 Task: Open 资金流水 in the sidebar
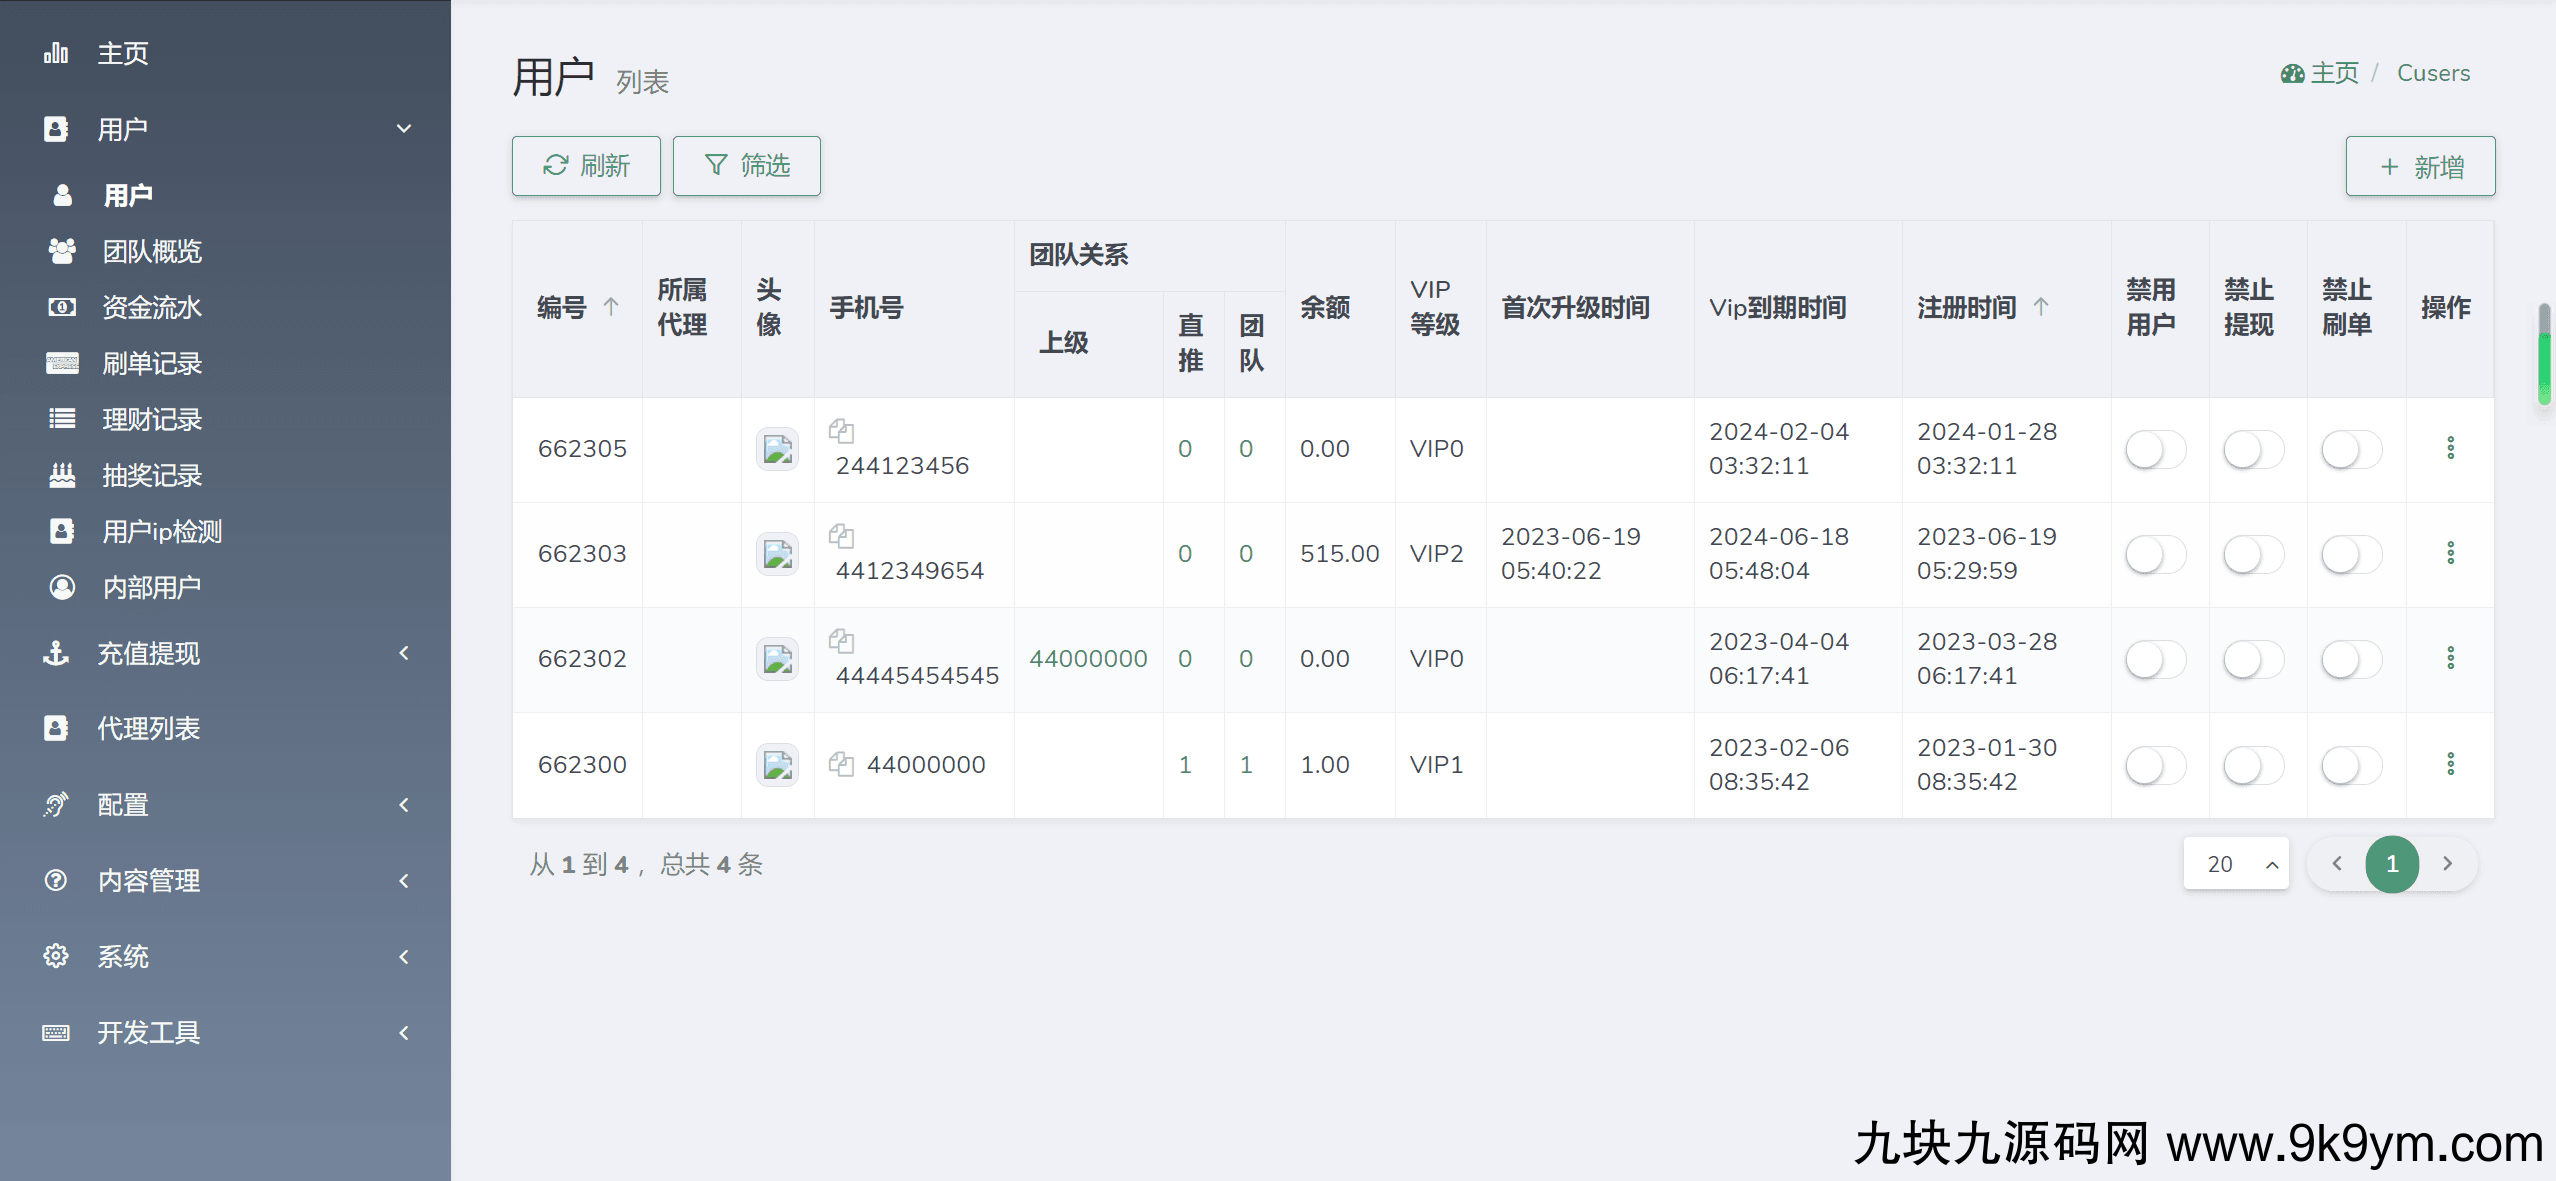[152, 307]
